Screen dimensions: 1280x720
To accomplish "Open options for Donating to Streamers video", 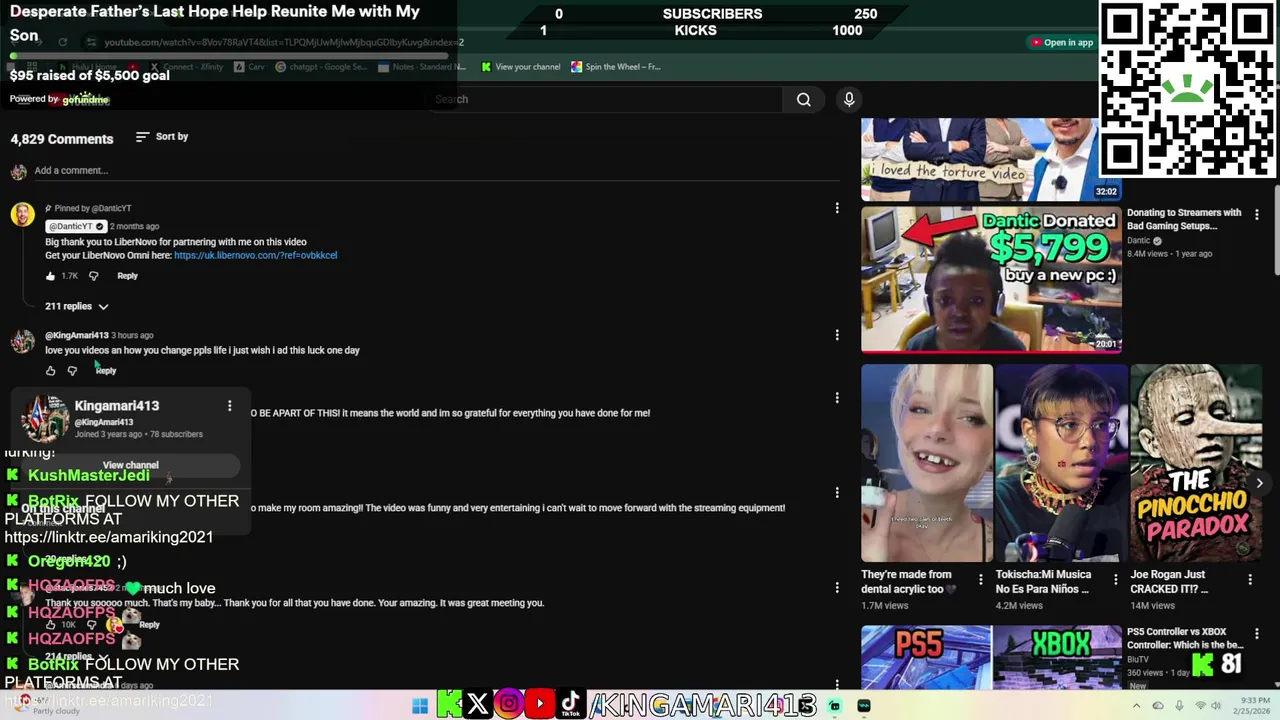I will point(1257,214).
